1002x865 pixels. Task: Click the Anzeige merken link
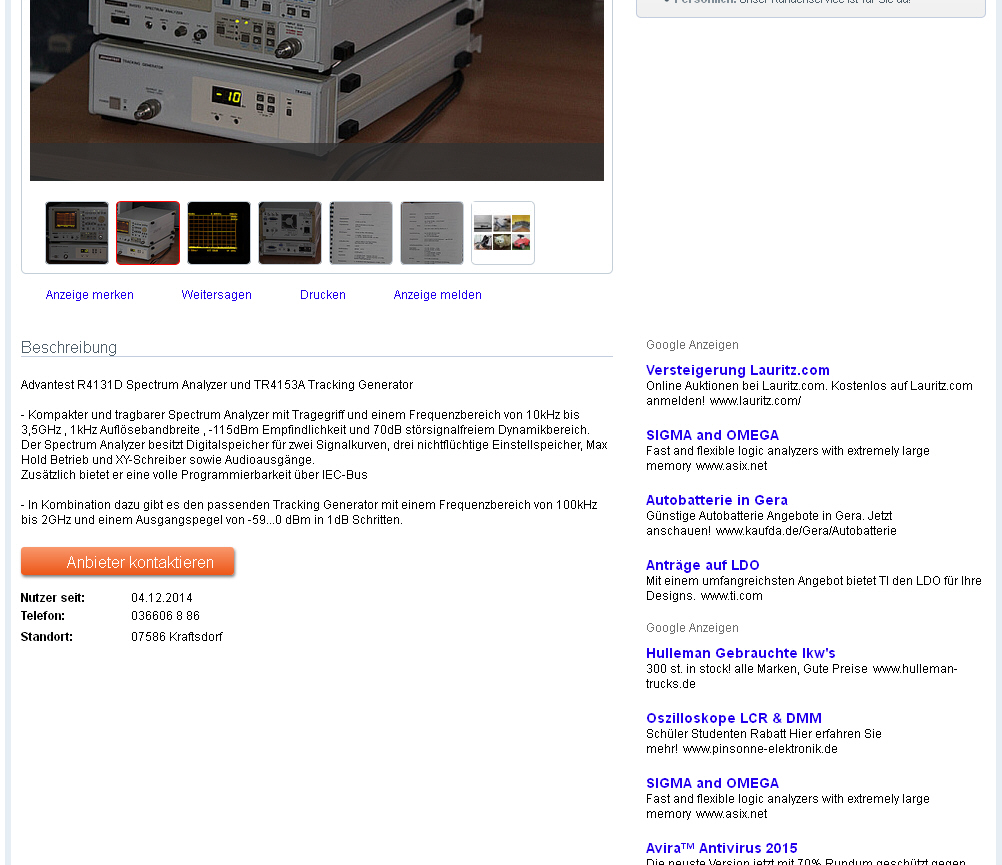pos(89,295)
